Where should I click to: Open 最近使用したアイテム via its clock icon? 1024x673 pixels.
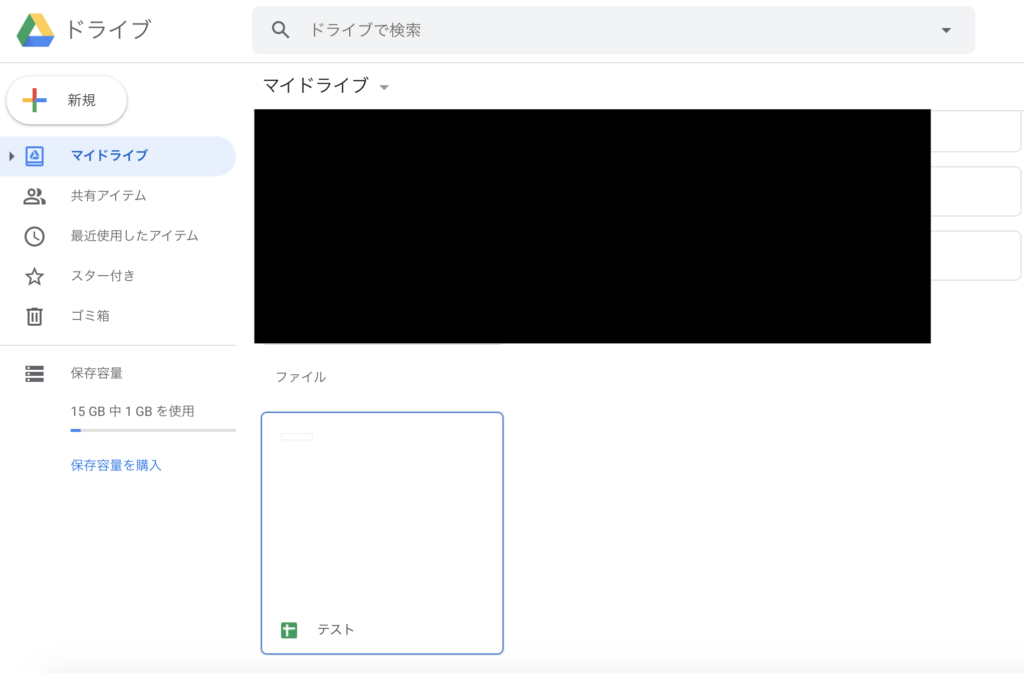(34, 236)
